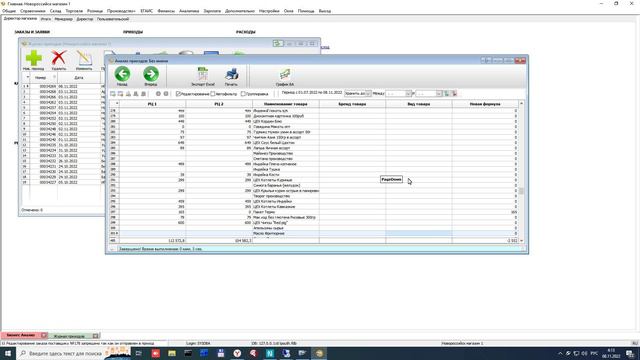Print the analysis with the Печать icon
This screenshot has width=640, height=360.
(x=231, y=76)
